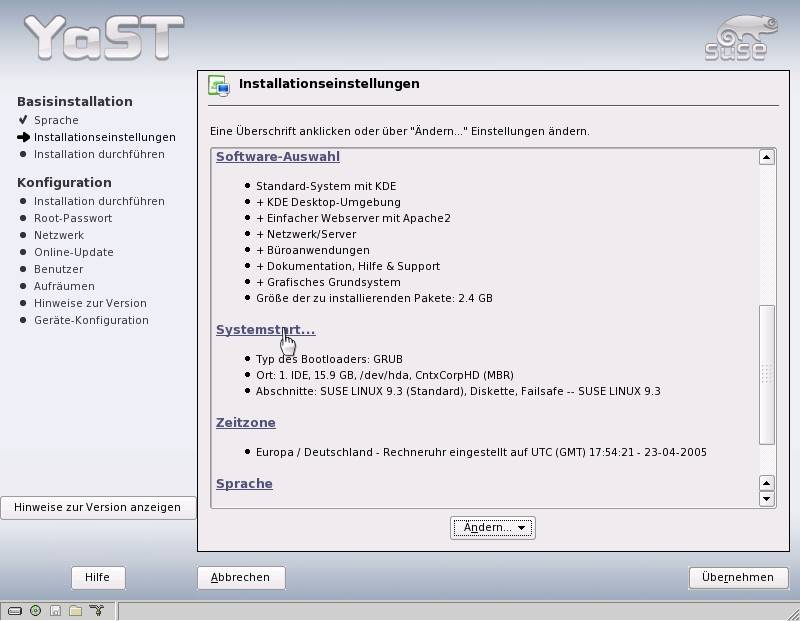
Task: Click the Übernehmen button
Action: click(x=738, y=577)
